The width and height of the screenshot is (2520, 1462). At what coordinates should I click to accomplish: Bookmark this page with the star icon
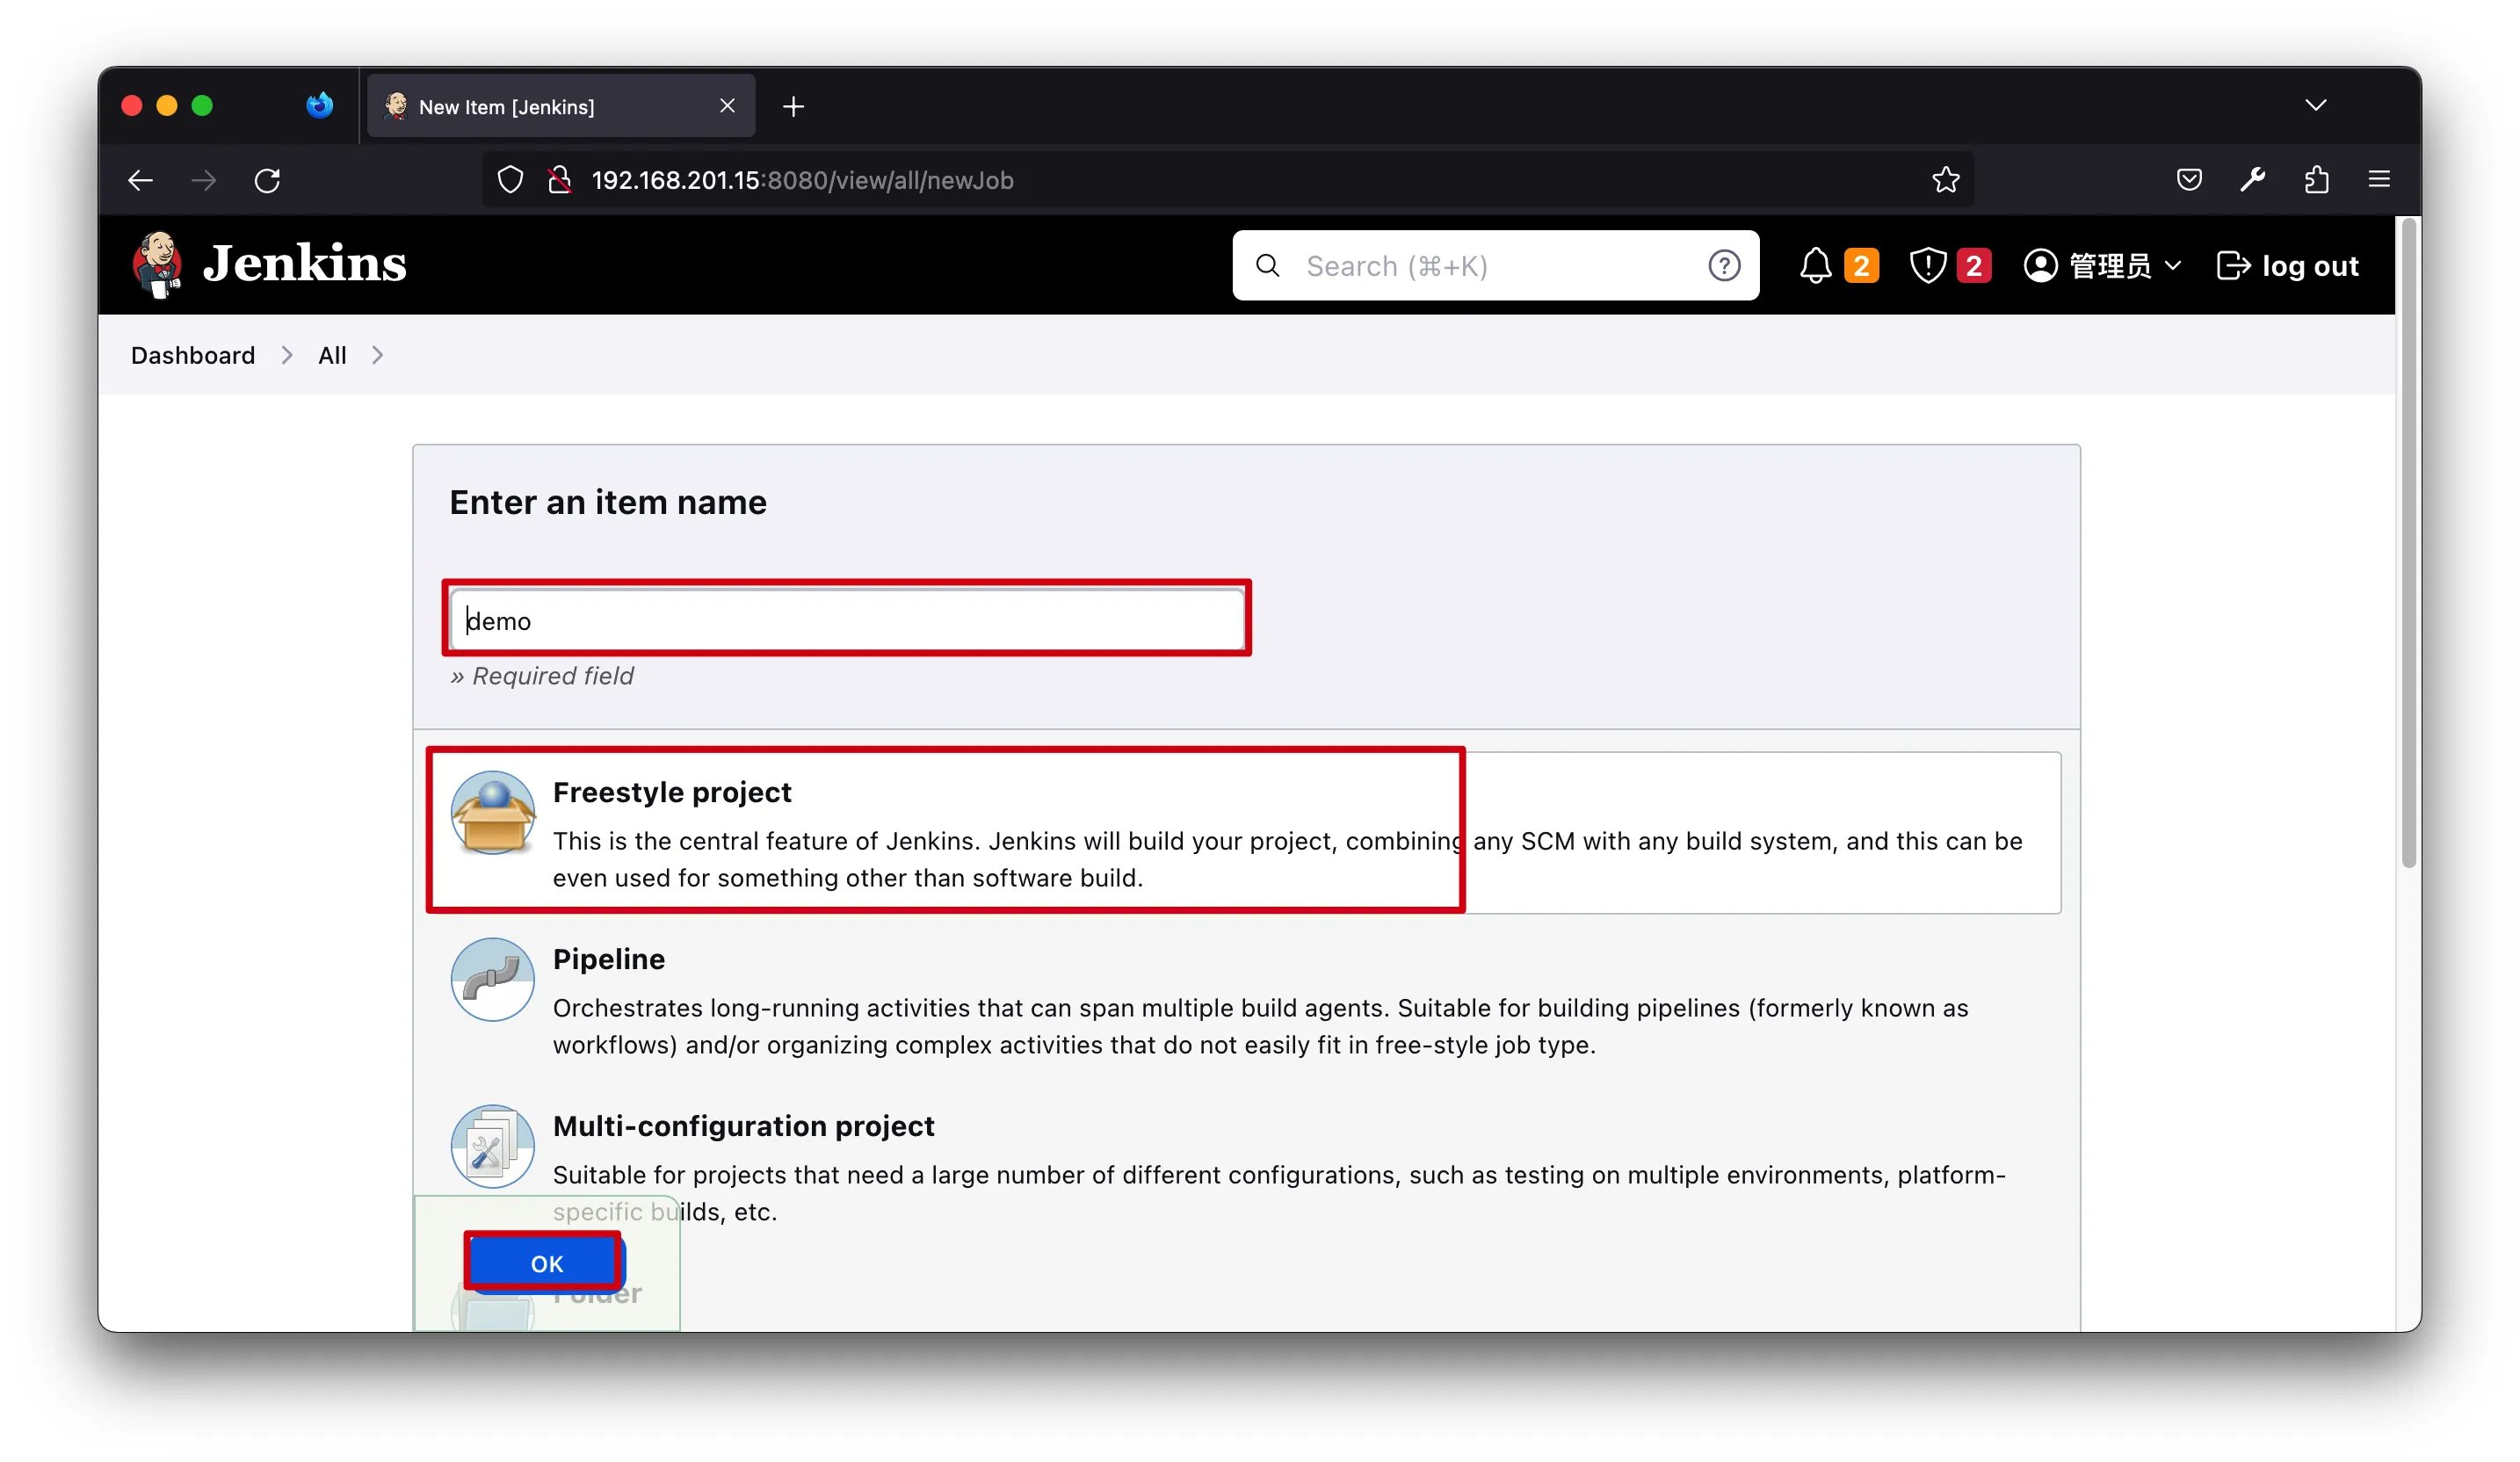coord(1945,180)
